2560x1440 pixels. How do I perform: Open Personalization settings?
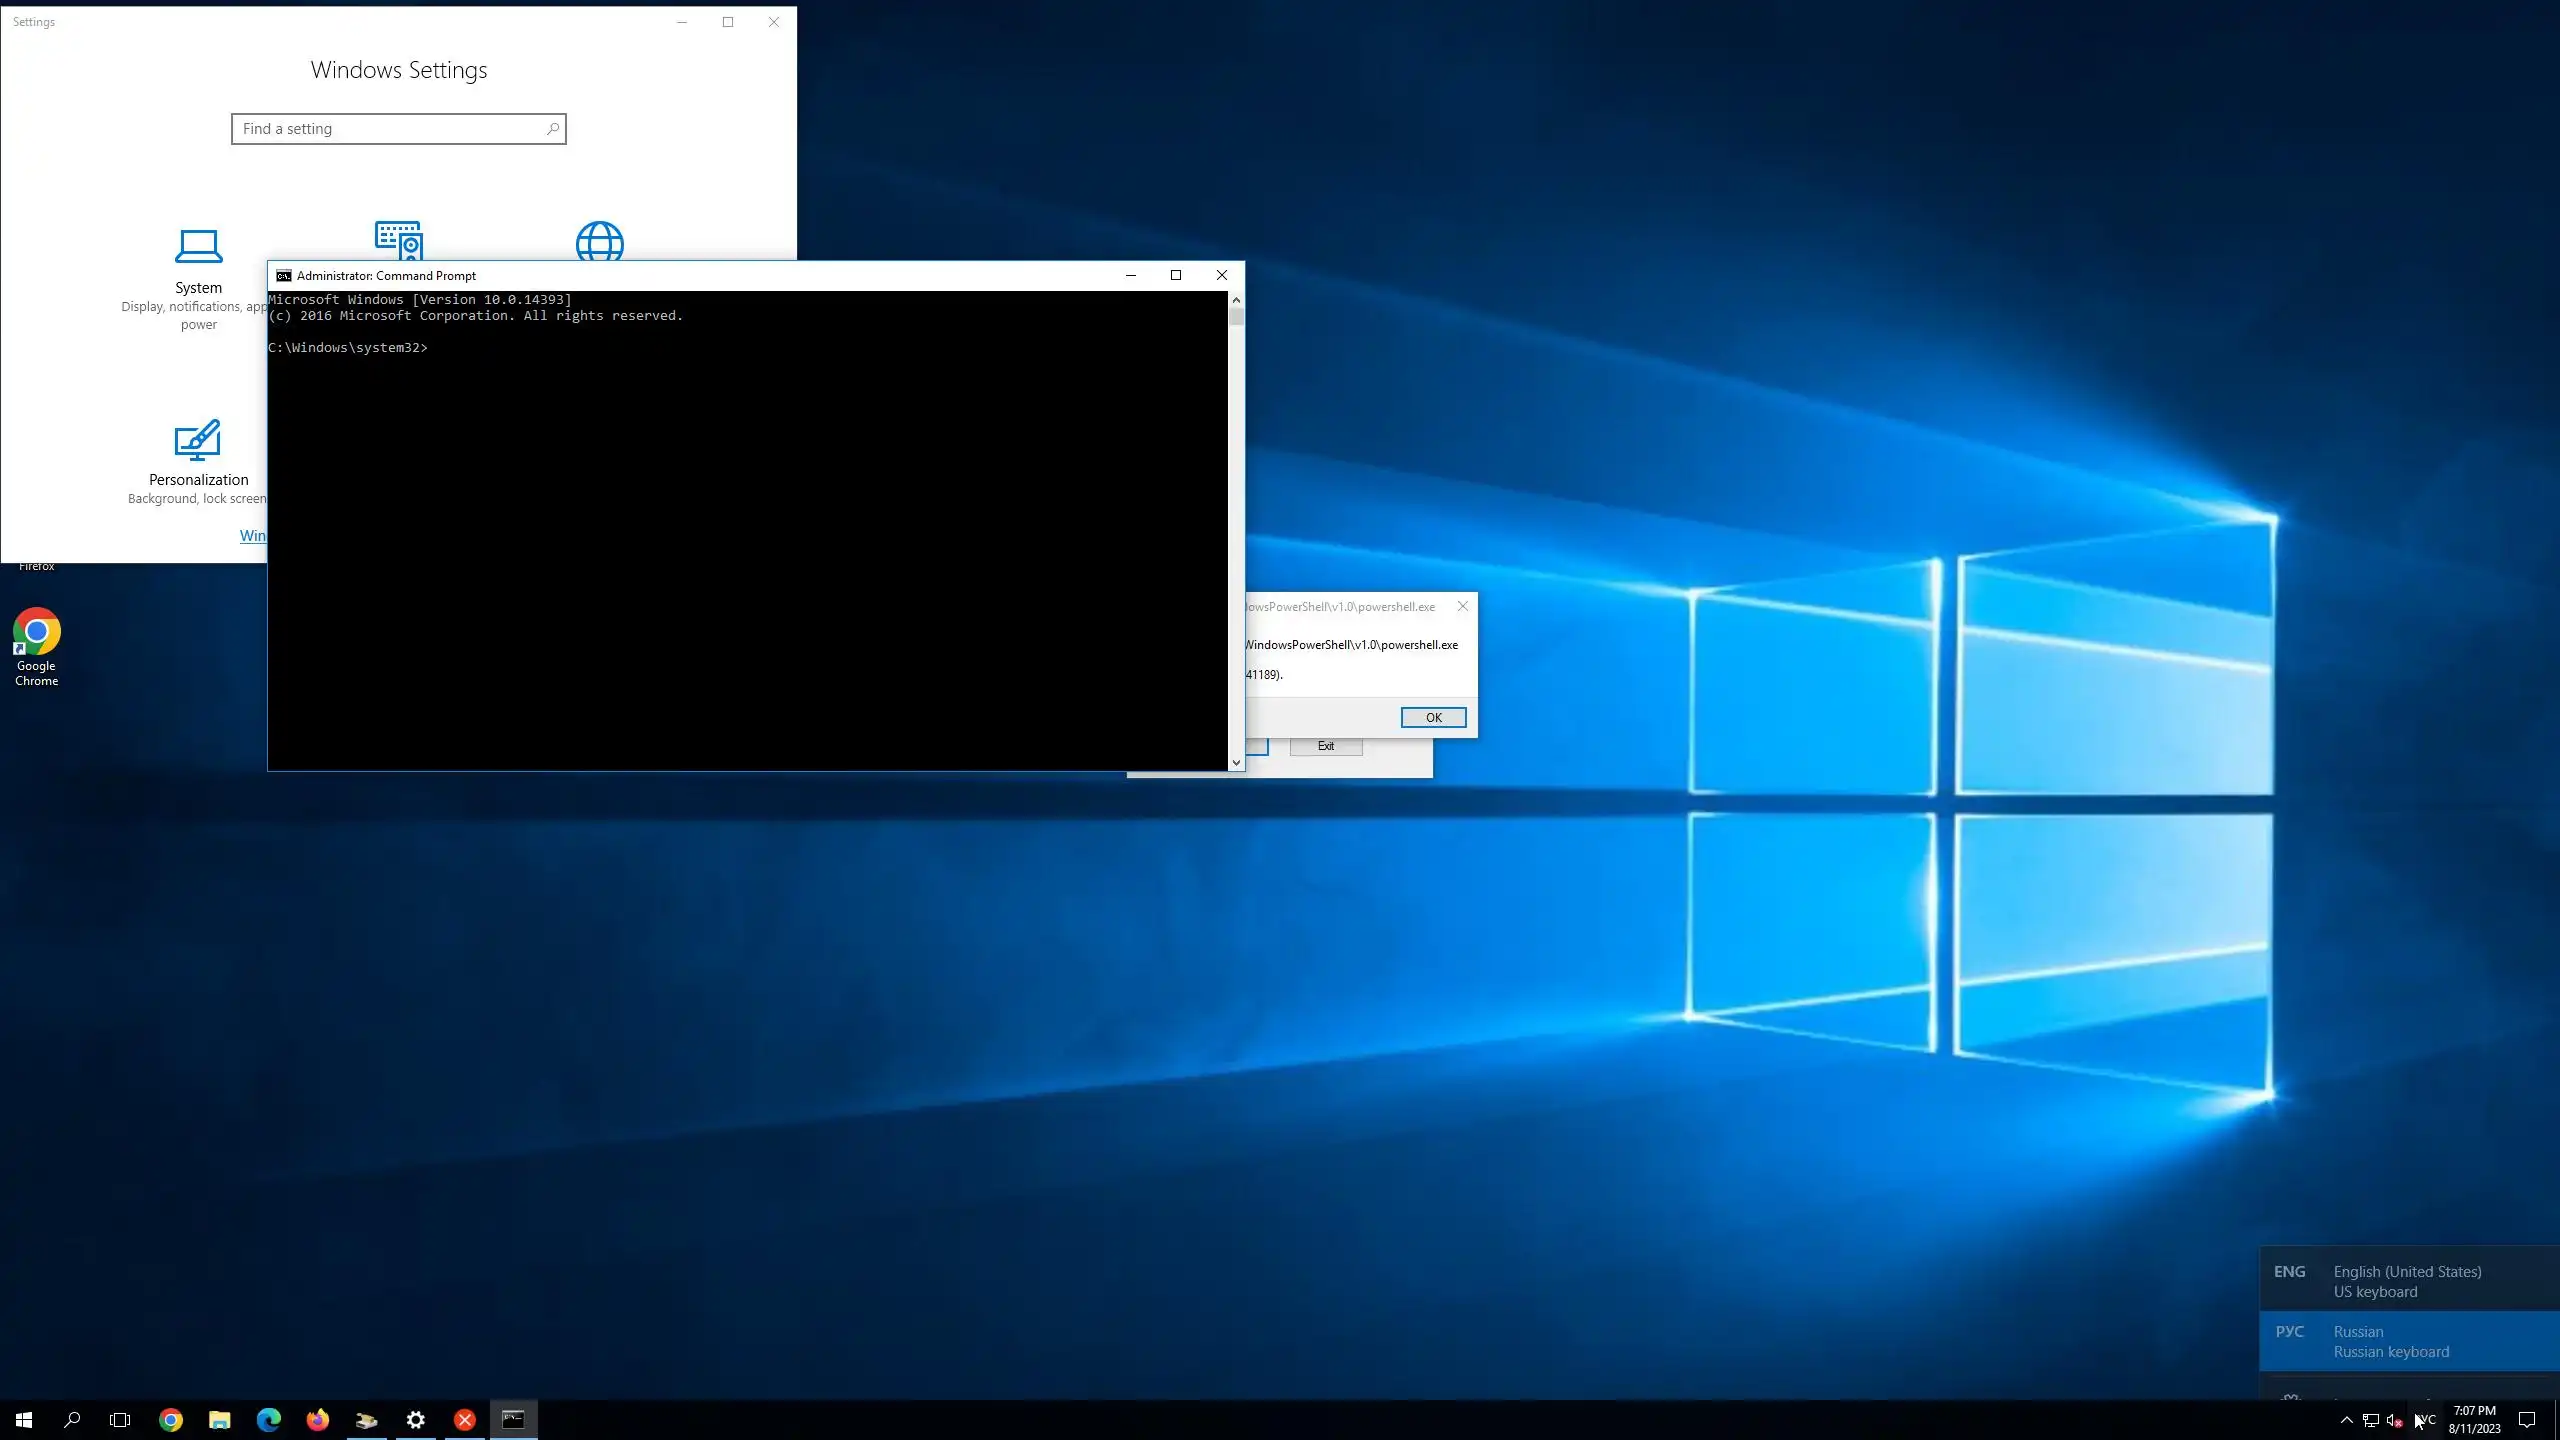(198, 460)
